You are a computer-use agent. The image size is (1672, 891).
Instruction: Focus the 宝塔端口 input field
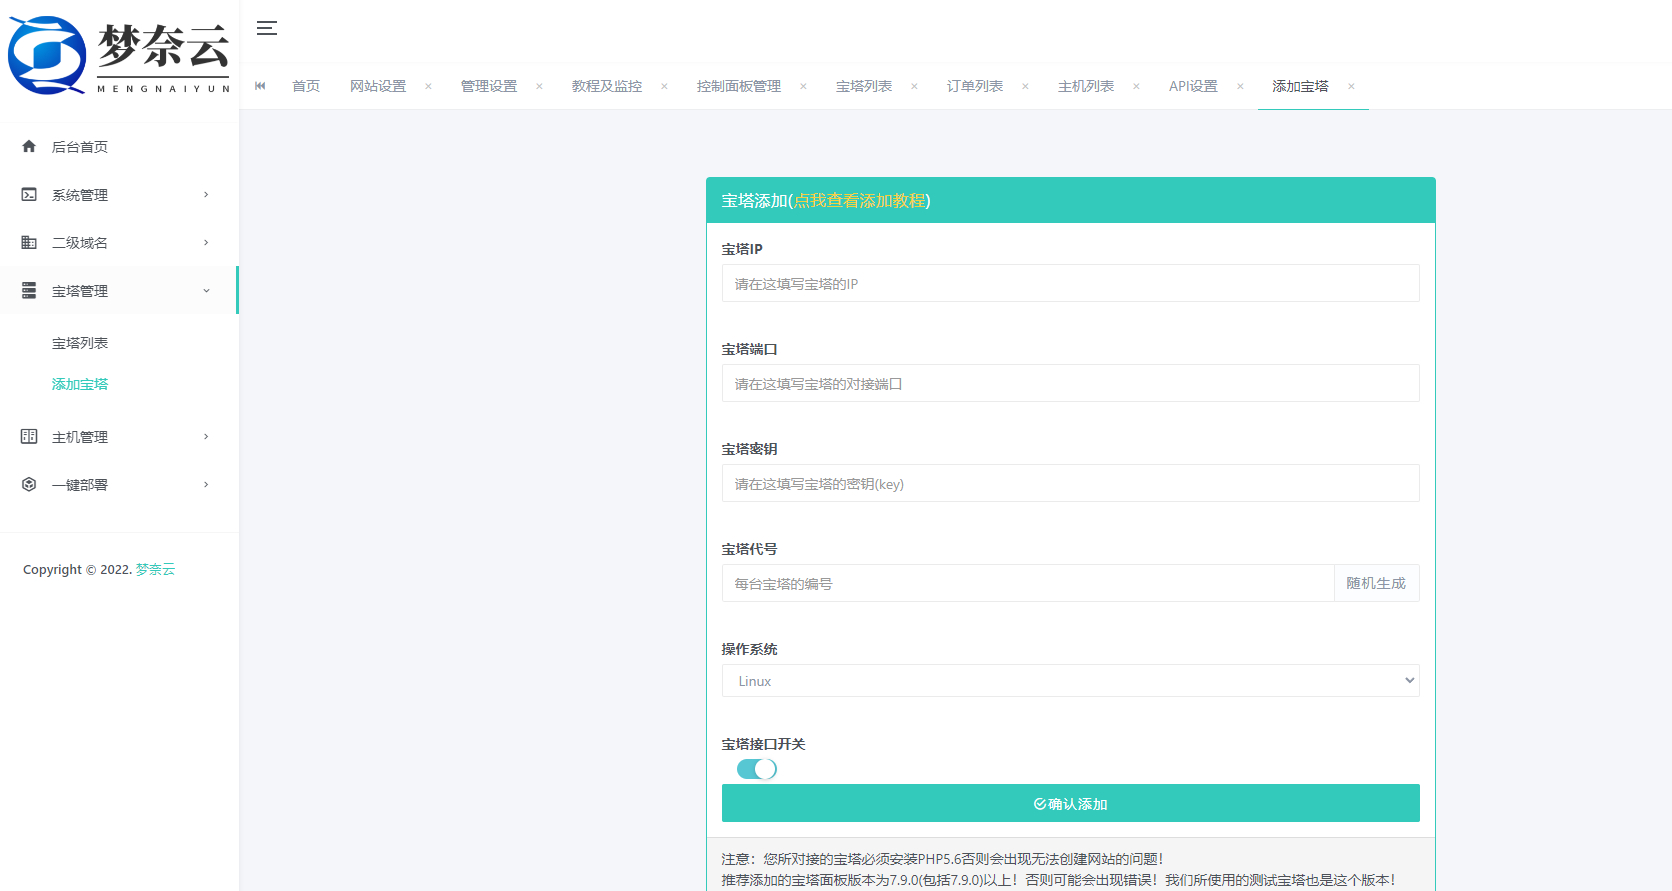point(1070,383)
